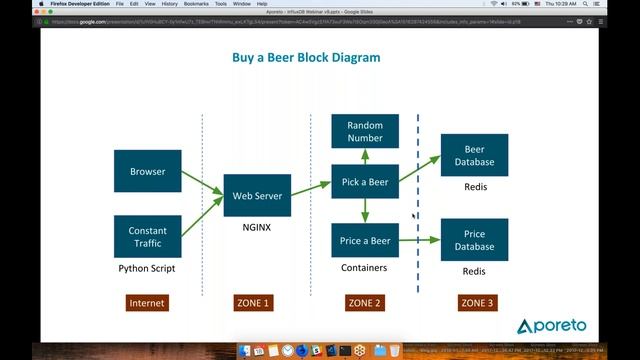The height and width of the screenshot is (360, 640).
Task: Open the Clock app from the dock
Action: (x=287, y=351)
